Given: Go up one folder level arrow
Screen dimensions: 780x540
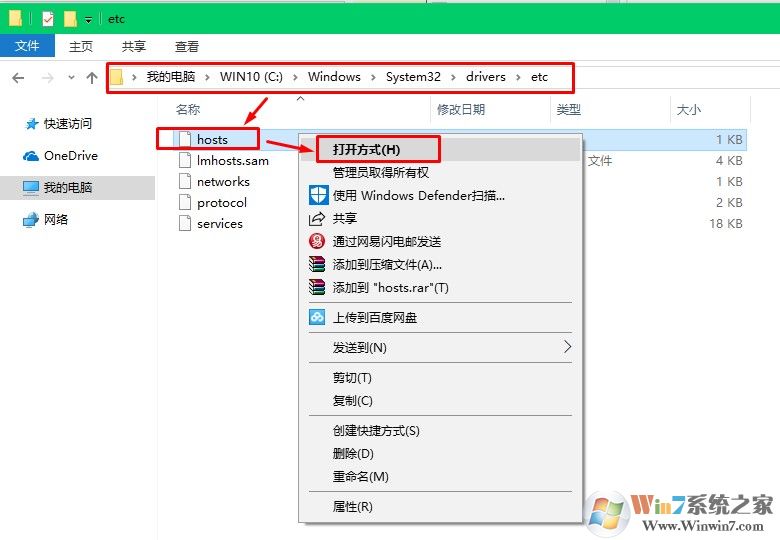Looking at the screenshot, I should pos(92,78).
